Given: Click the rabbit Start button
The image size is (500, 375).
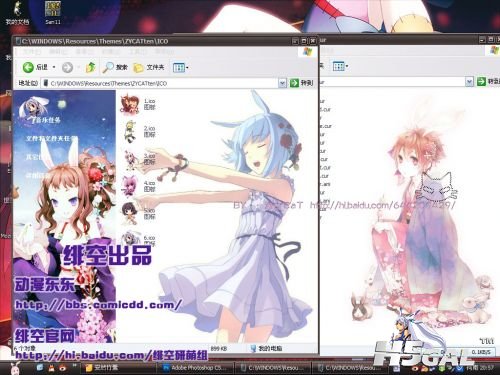Looking at the screenshot, I should coord(15,368).
